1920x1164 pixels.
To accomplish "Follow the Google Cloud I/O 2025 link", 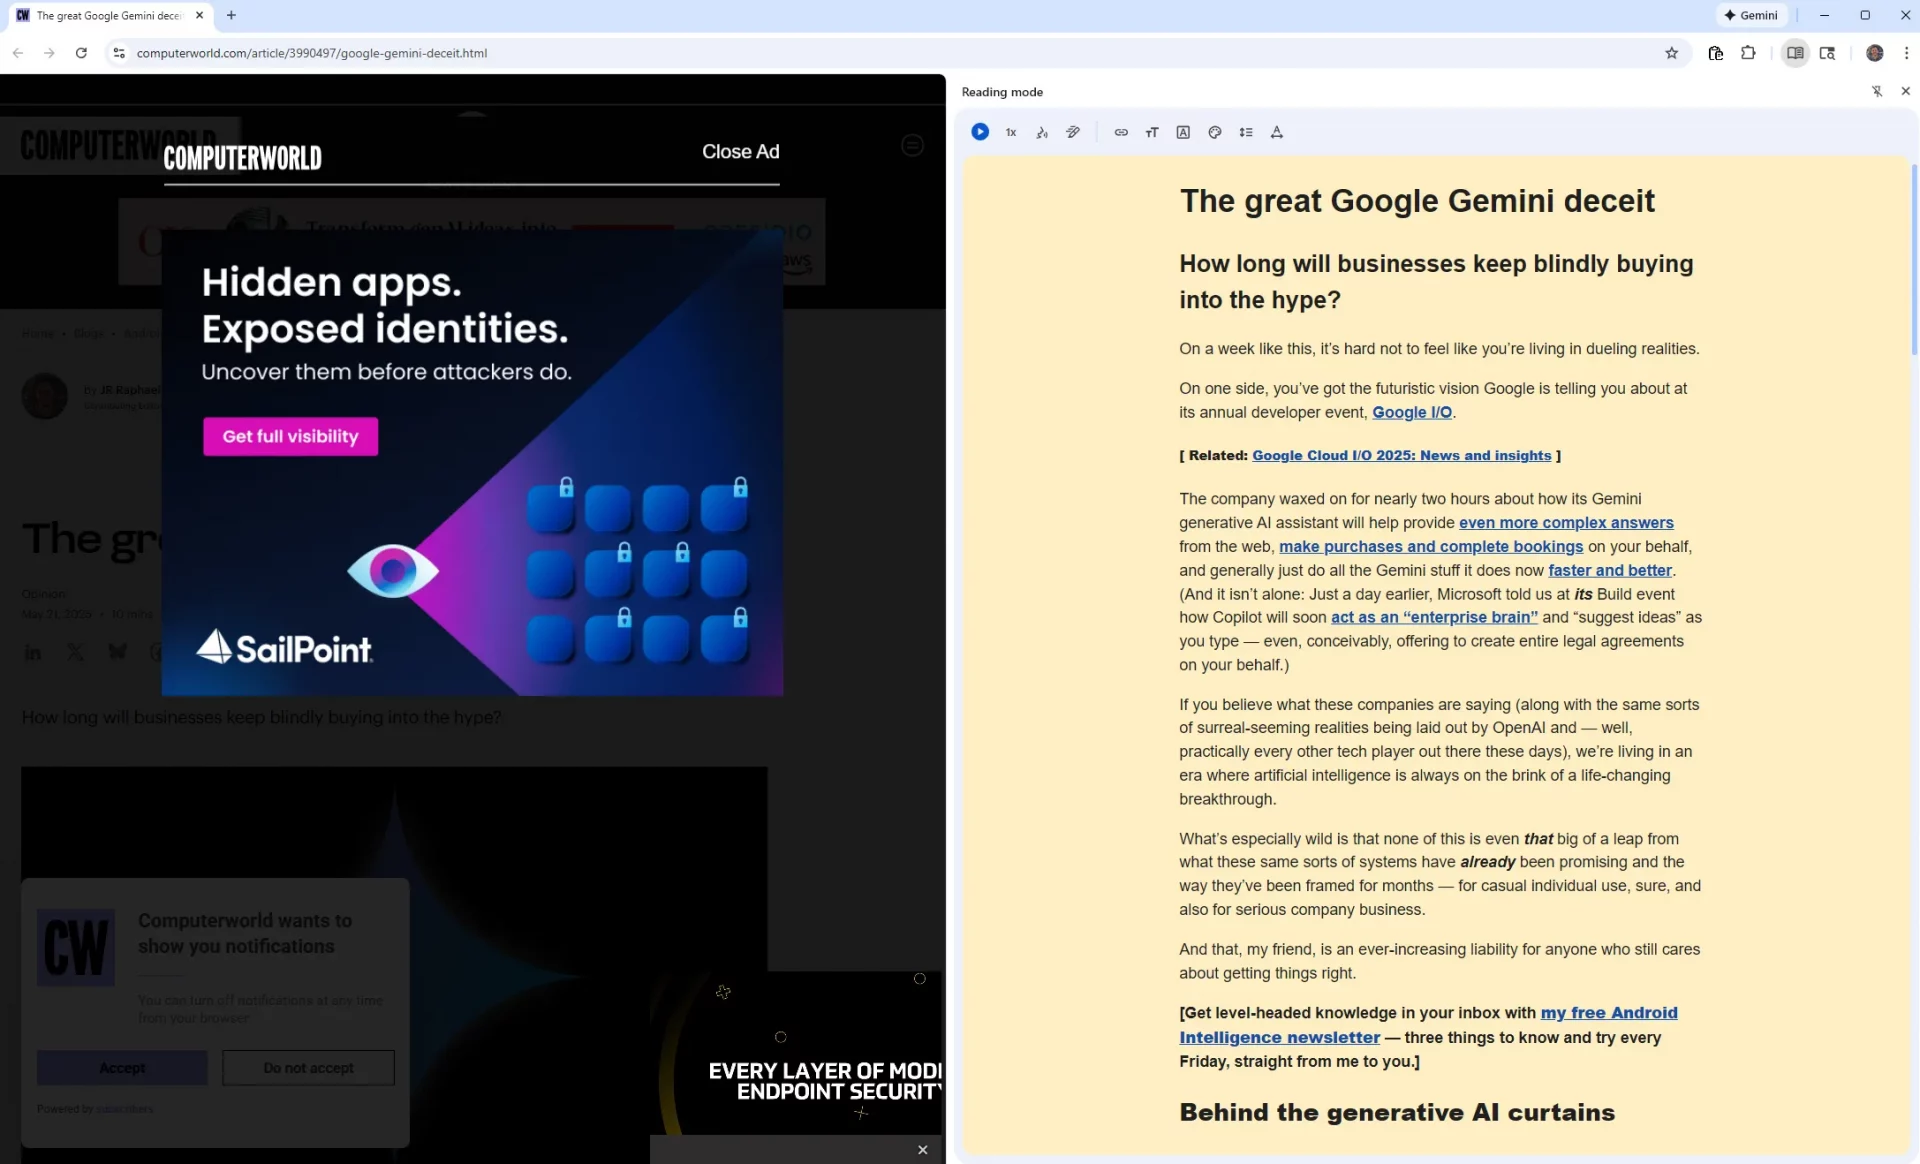I will 1403,455.
